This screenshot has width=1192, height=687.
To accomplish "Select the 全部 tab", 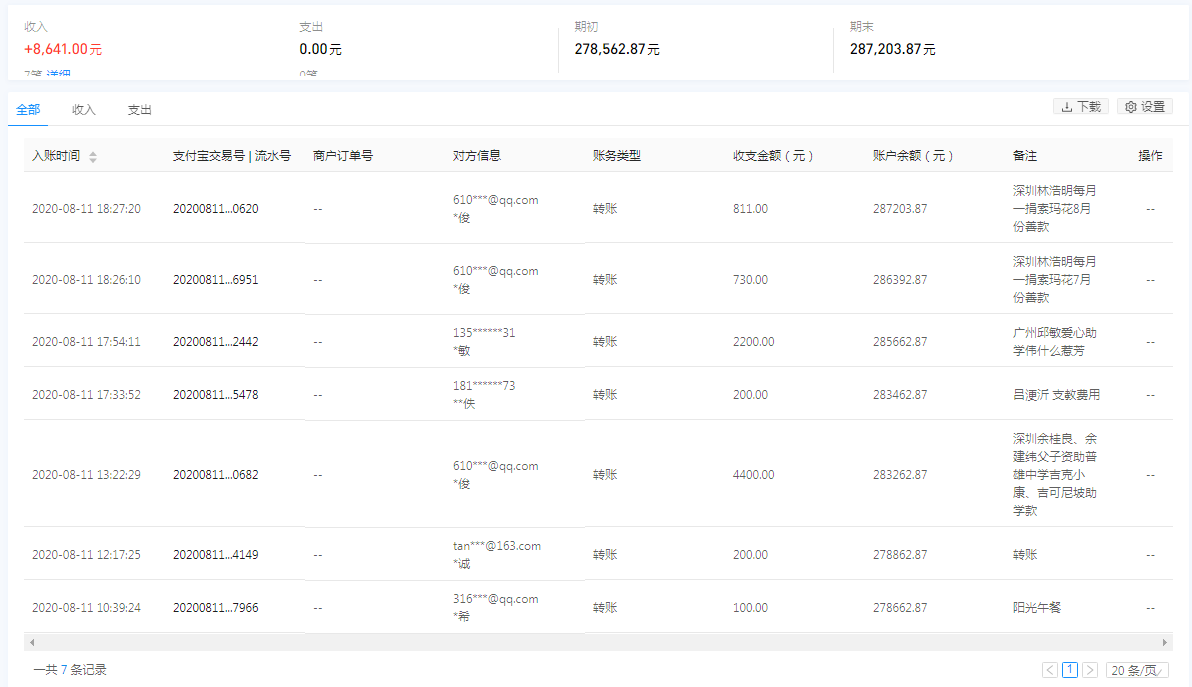I will tap(28, 110).
